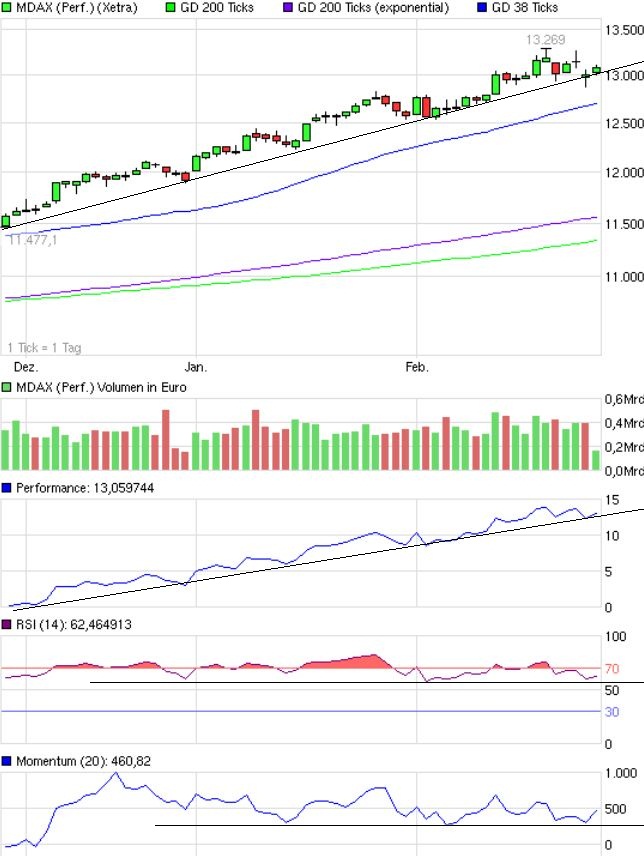Click the last small green volume bar

pyautogui.click(x=595, y=460)
